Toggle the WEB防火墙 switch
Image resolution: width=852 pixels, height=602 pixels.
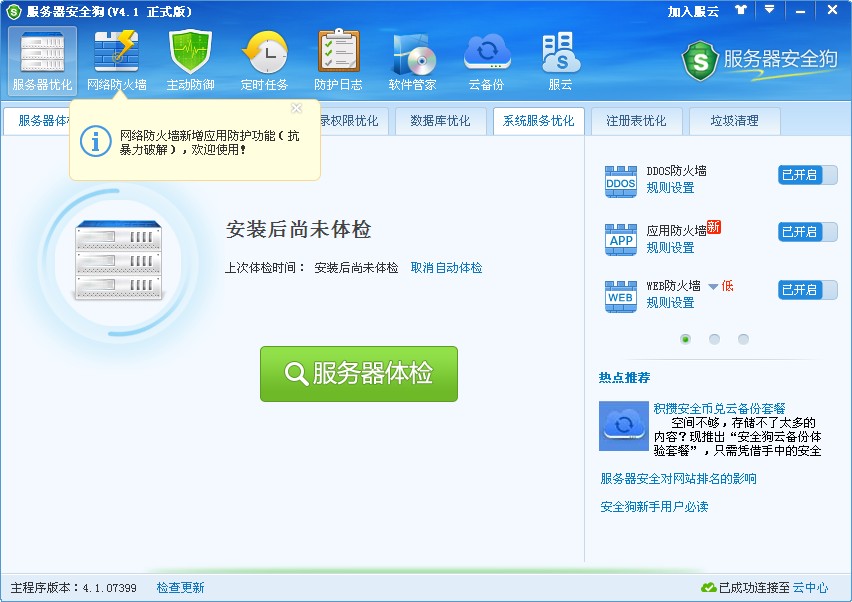pyautogui.click(x=807, y=290)
